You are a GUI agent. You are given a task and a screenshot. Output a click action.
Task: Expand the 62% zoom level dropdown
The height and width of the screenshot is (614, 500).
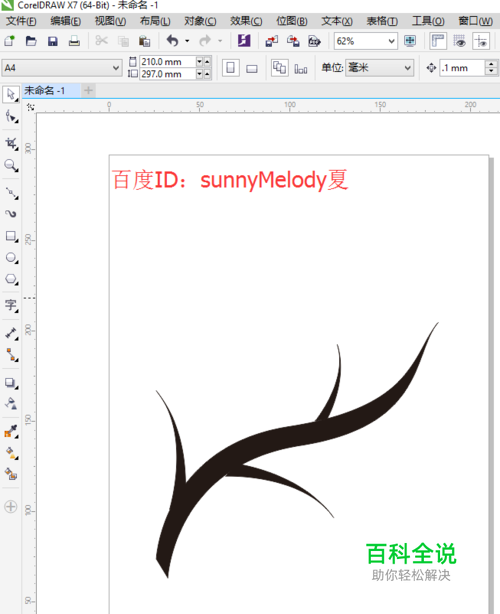click(366, 41)
